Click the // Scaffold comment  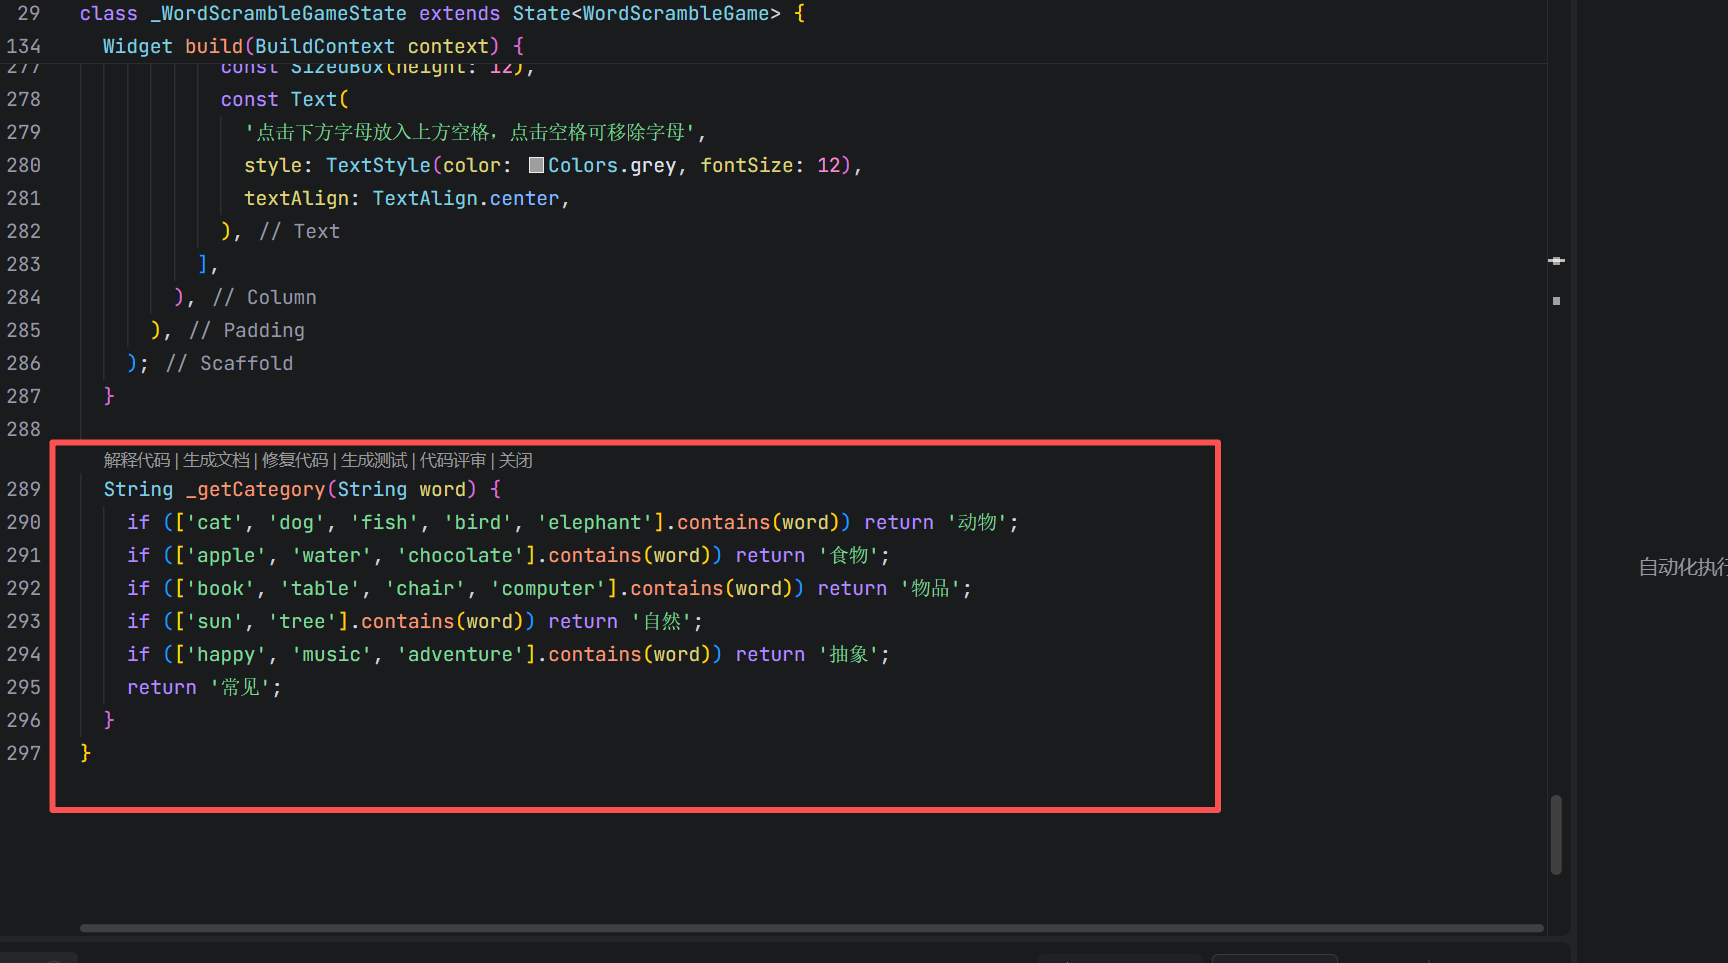pyautogui.click(x=230, y=363)
